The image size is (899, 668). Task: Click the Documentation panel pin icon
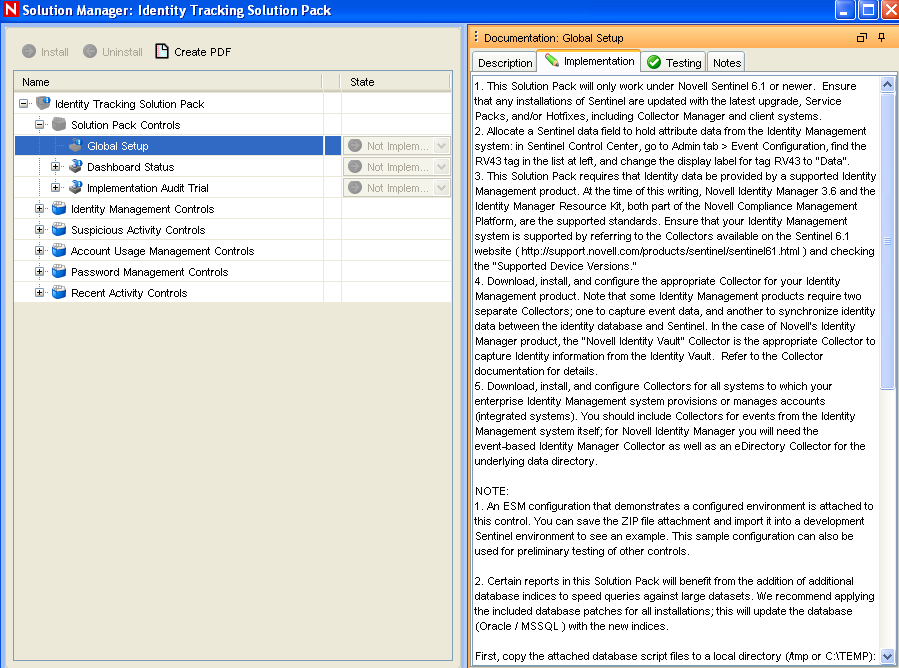pyautogui.click(x=882, y=38)
